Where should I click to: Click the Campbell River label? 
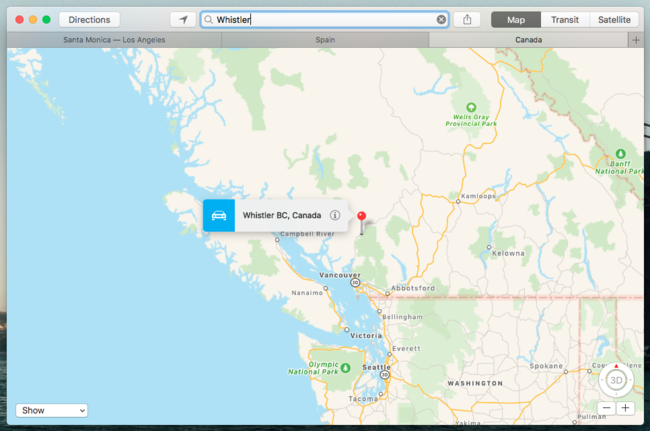[307, 234]
